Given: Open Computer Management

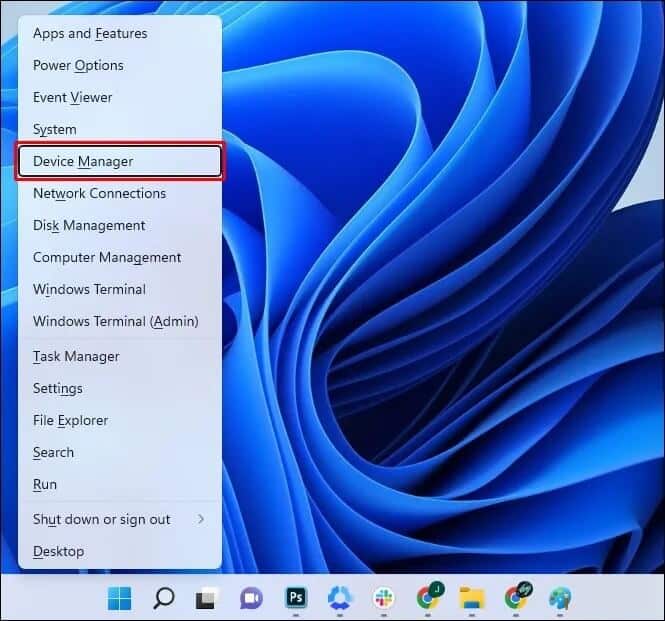Looking at the screenshot, I should 120,257.
